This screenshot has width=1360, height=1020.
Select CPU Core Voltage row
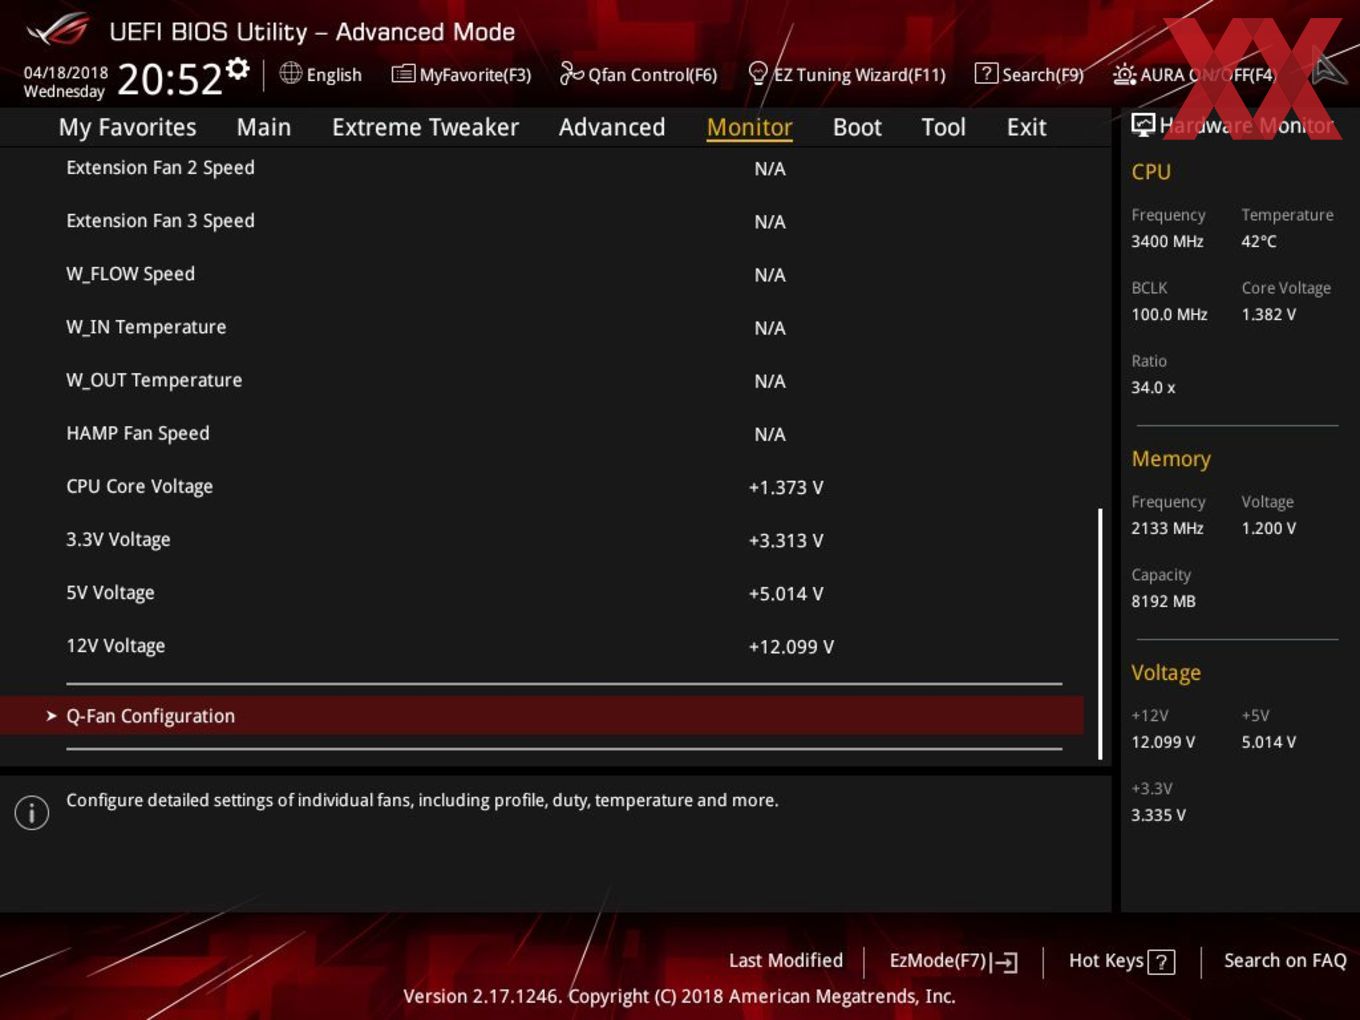tap(542, 486)
